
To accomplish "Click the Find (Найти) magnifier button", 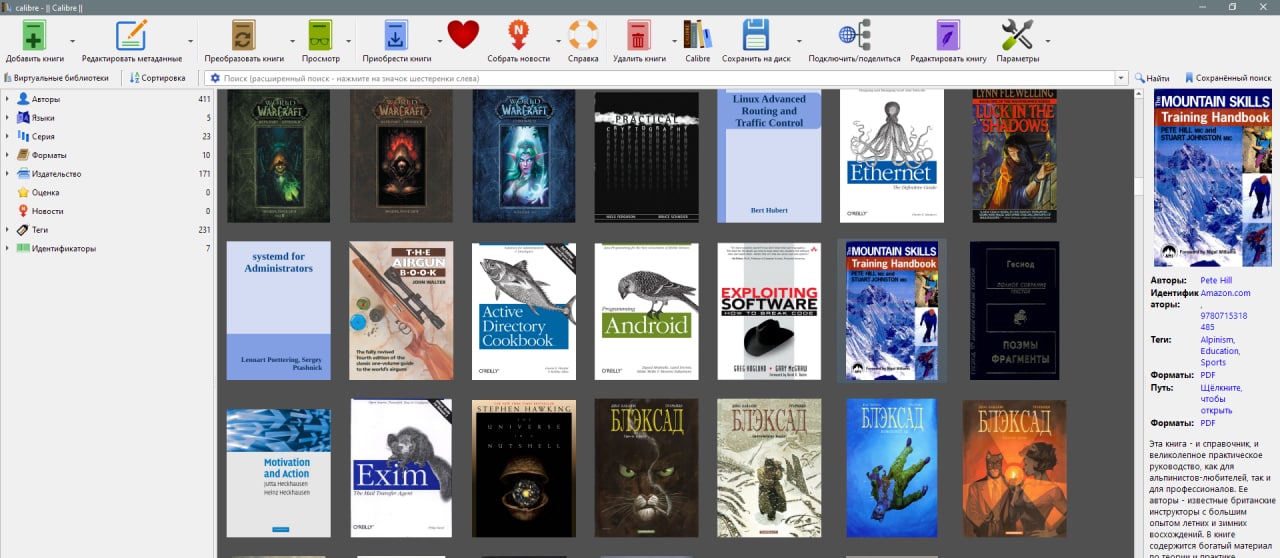I will [x=1152, y=78].
